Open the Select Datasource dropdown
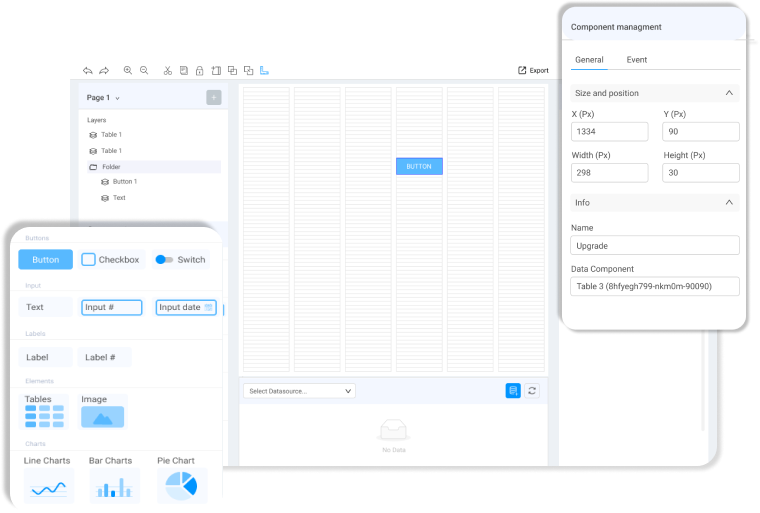The image size is (760, 513). pyautogui.click(x=298, y=391)
